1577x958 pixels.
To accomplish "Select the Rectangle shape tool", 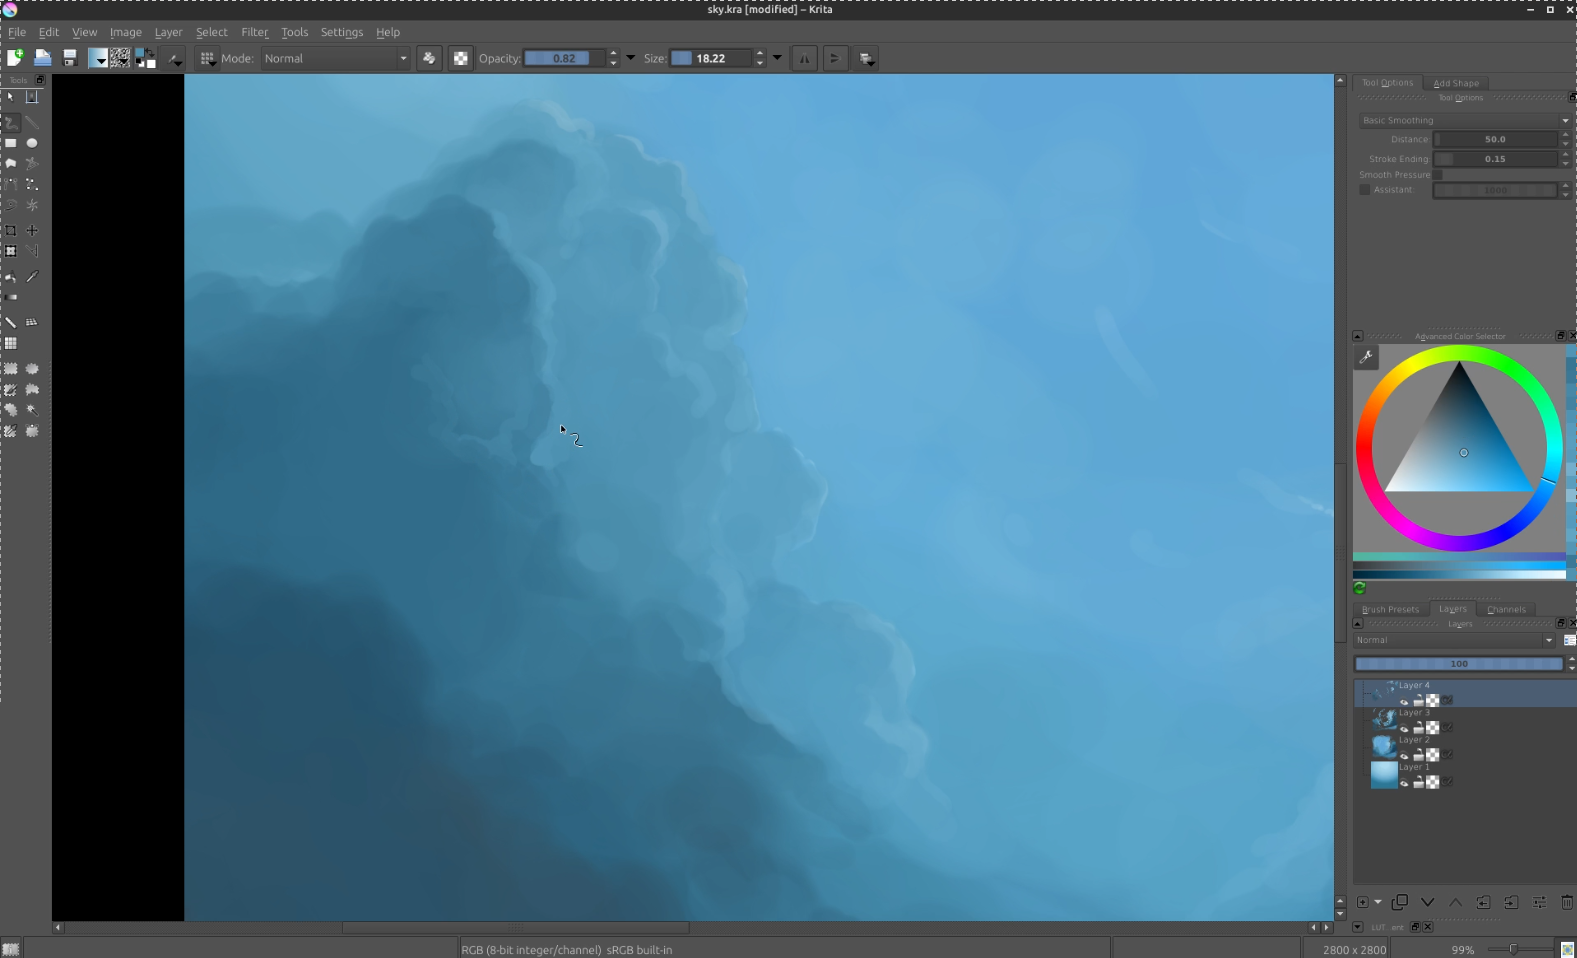I will point(11,143).
